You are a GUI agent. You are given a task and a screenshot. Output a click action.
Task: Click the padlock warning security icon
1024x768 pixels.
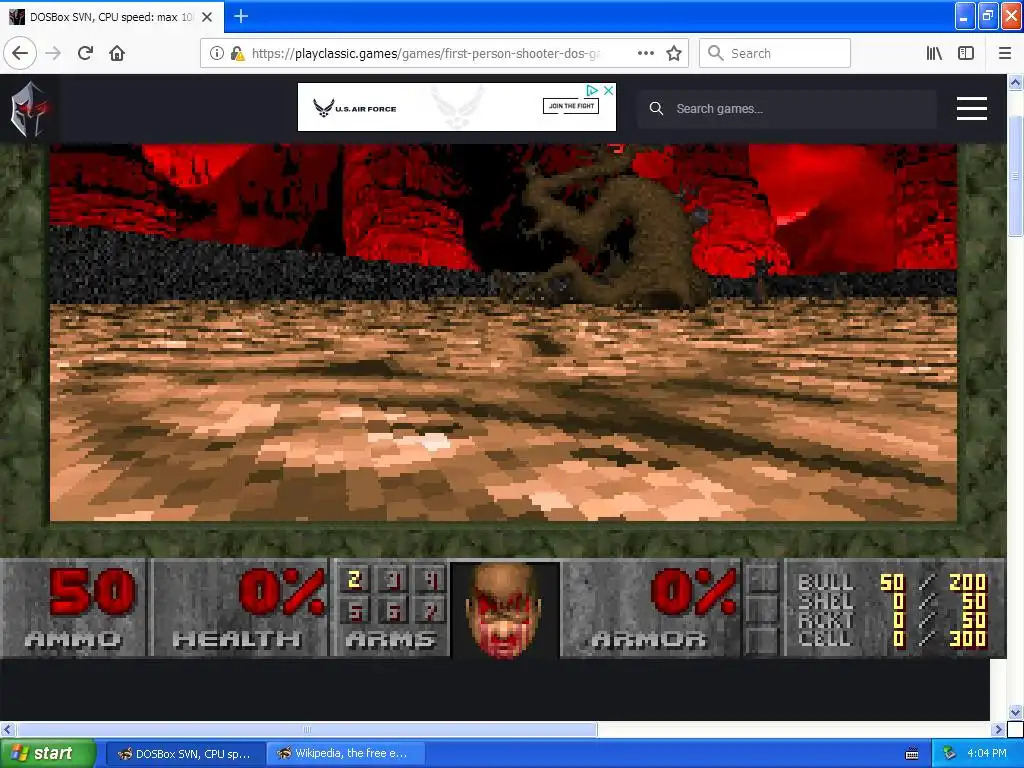[238, 53]
